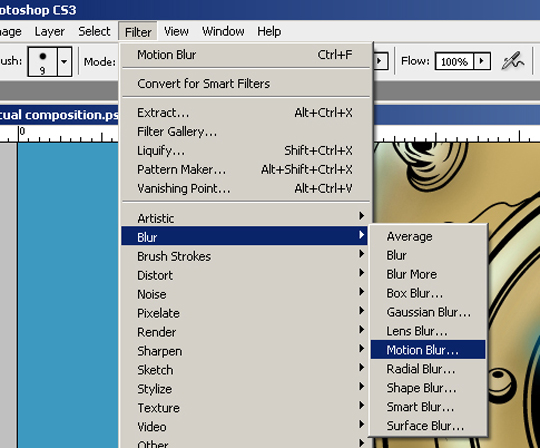Open the Layer menu

pyautogui.click(x=50, y=32)
